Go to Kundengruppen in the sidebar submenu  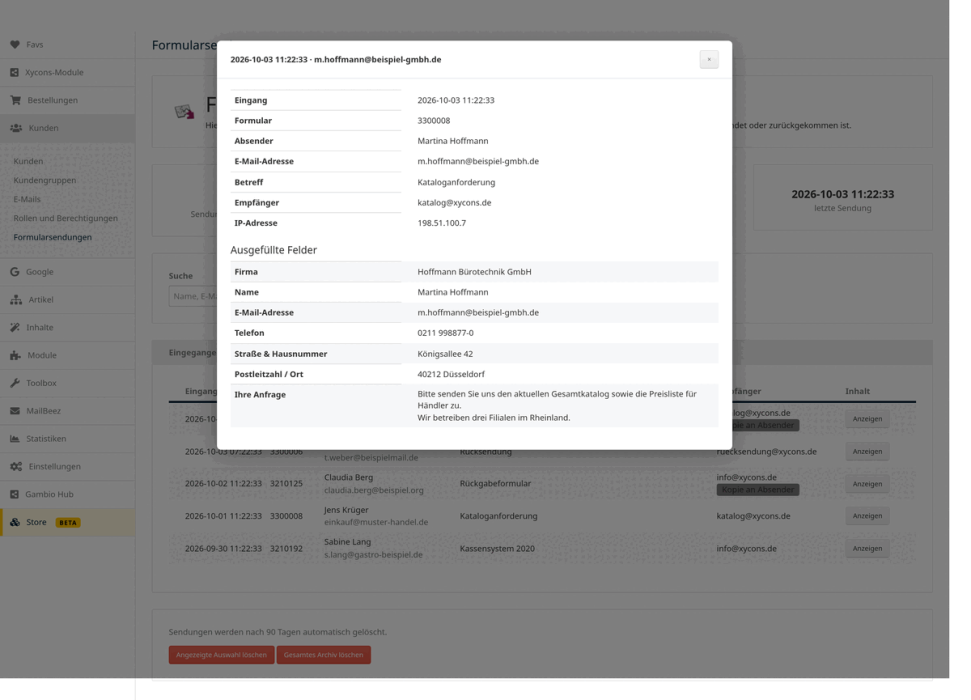[x=45, y=180]
